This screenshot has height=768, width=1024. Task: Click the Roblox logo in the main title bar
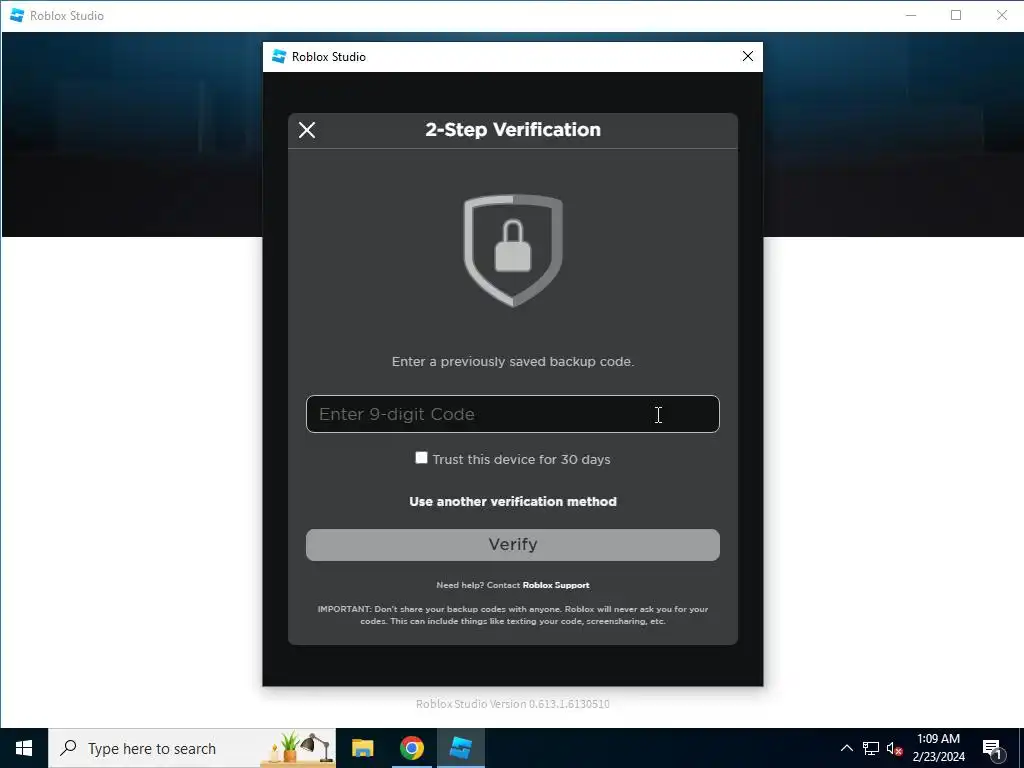(x=17, y=15)
